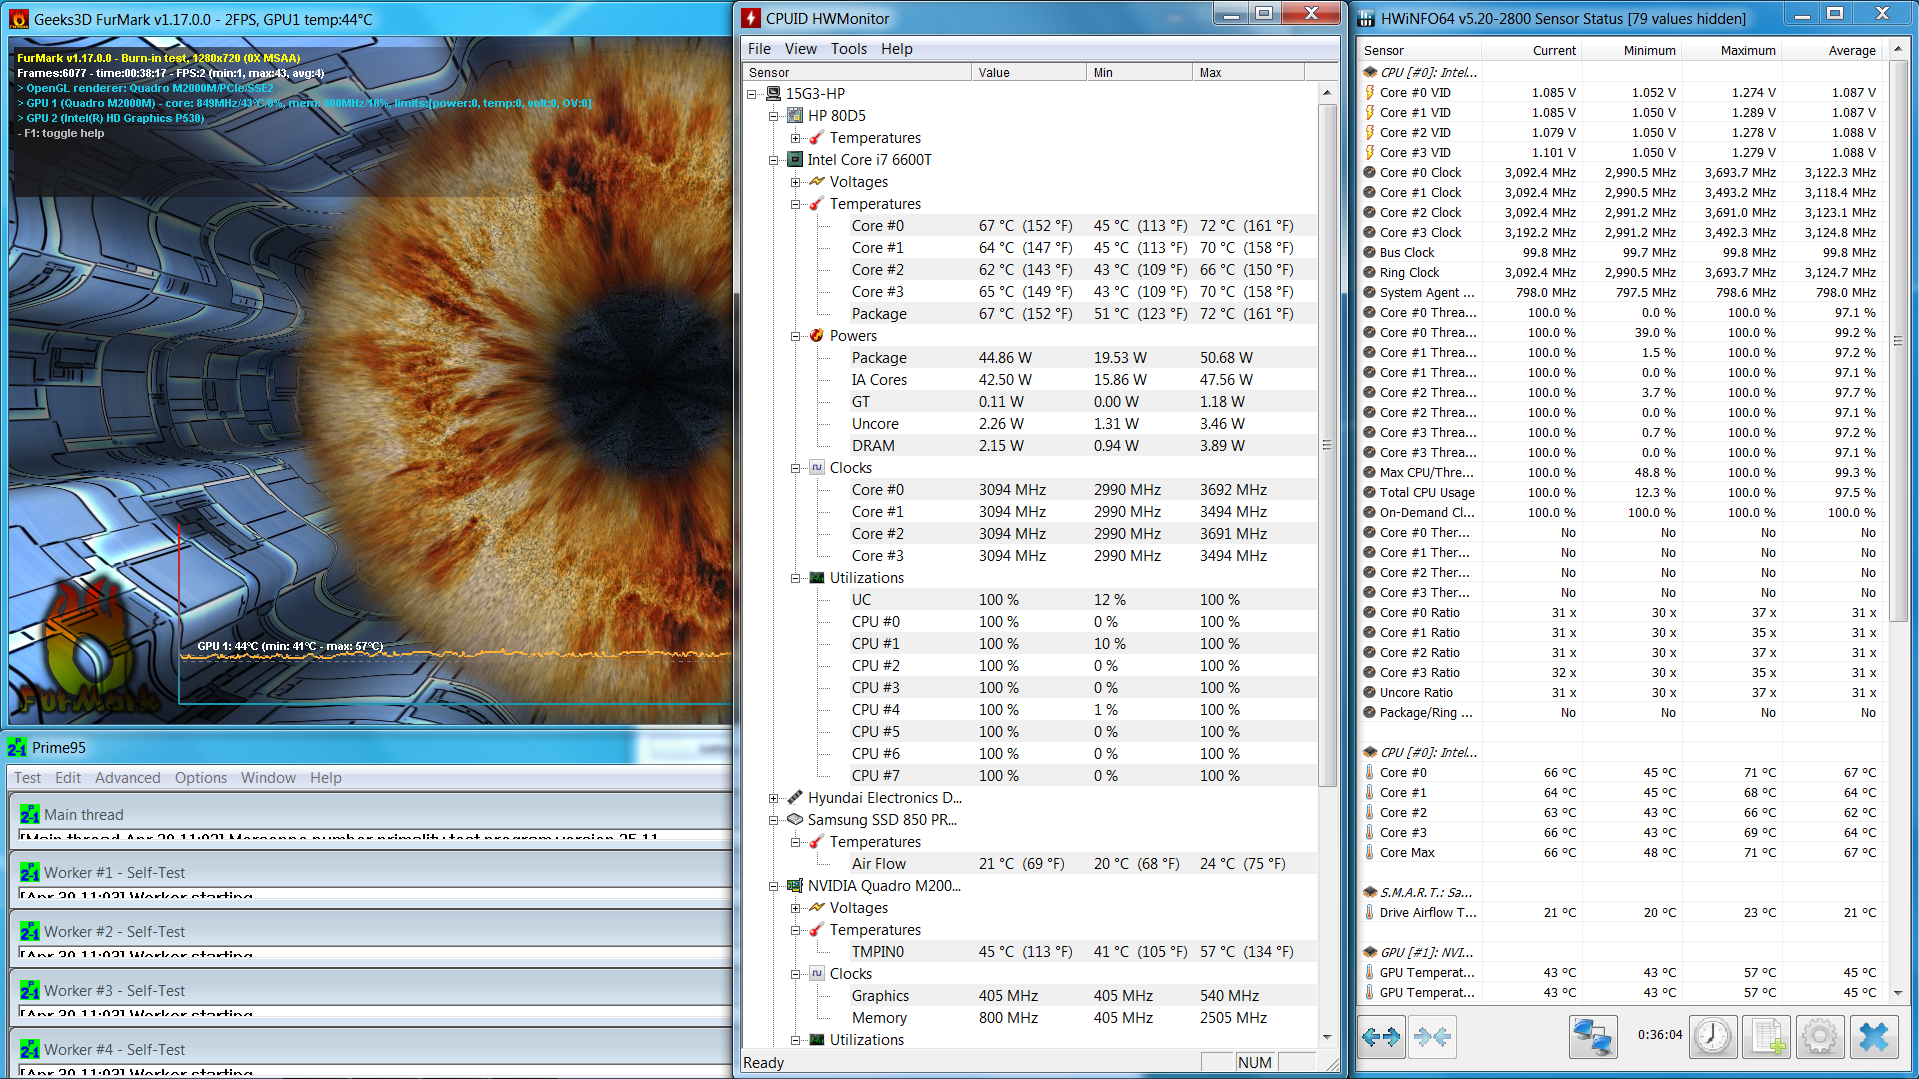Click HWiNFO log-to-file spreadsheet button
The image size is (1919, 1079).
(1767, 1037)
